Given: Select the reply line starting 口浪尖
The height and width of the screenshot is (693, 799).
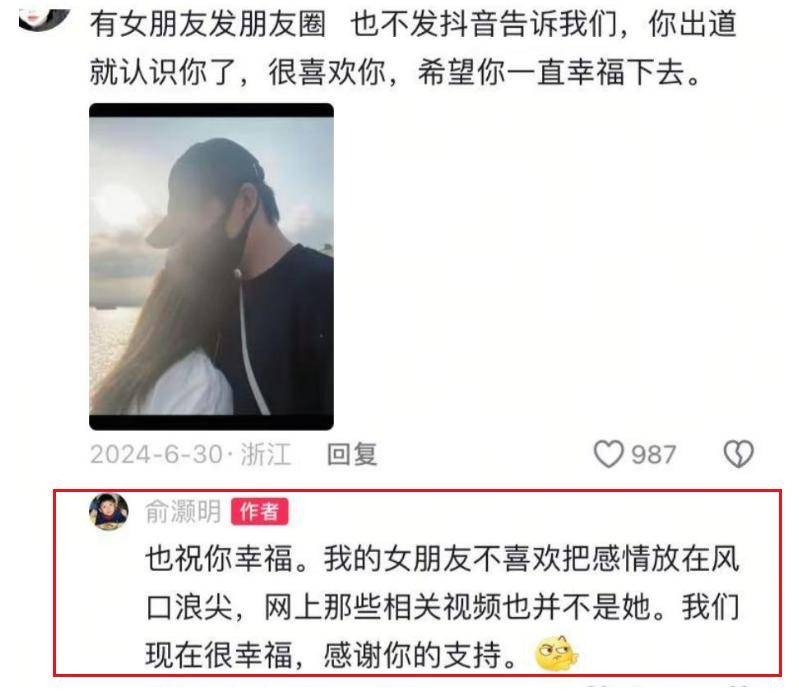Looking at the screenshot, I should (x=442, y=606).
